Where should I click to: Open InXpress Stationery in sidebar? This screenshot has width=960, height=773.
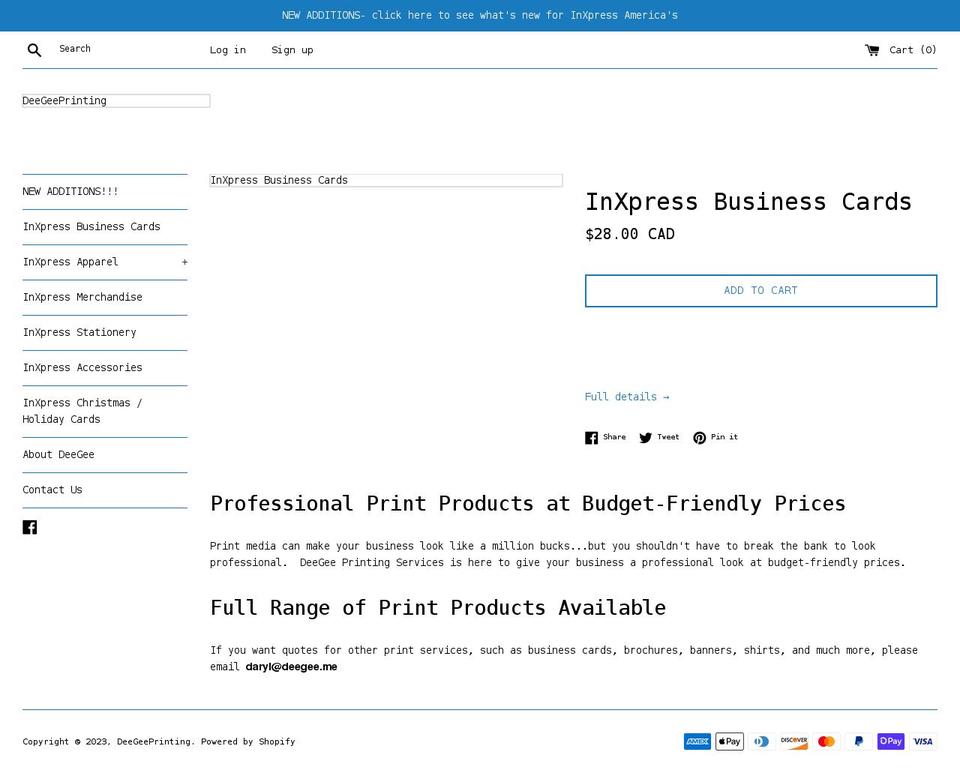coord(79,332)
